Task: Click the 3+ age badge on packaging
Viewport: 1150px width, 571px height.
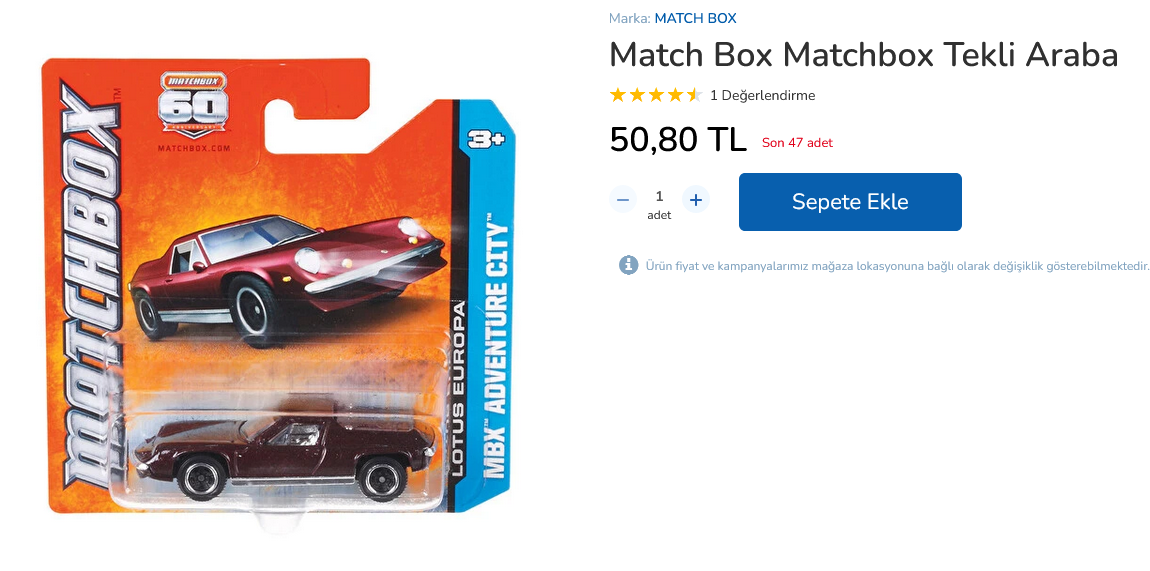Action: pos(486,139)
